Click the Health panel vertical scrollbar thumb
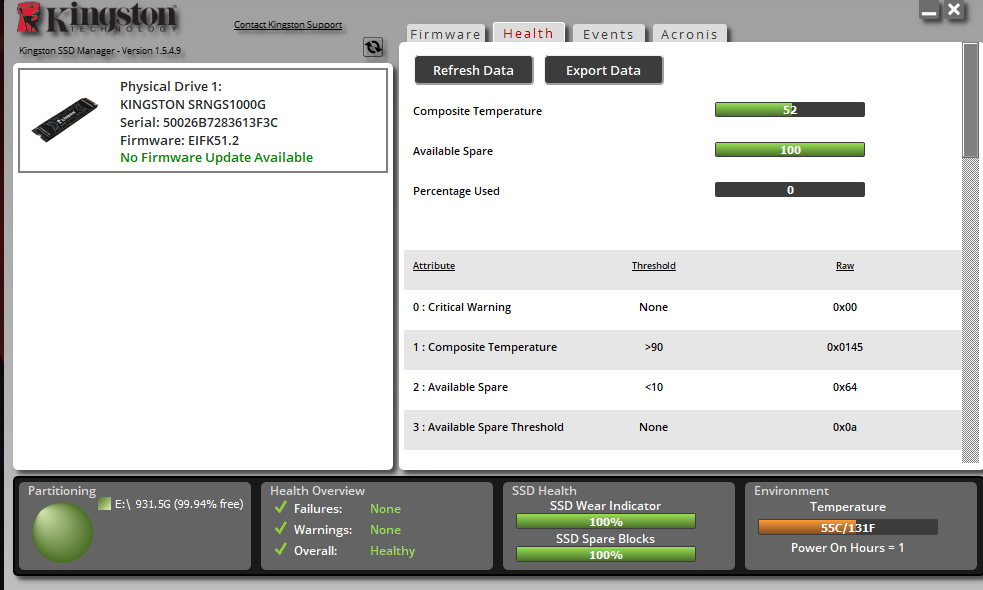Viewport: 983px width, 590px height. pos(970,100)
